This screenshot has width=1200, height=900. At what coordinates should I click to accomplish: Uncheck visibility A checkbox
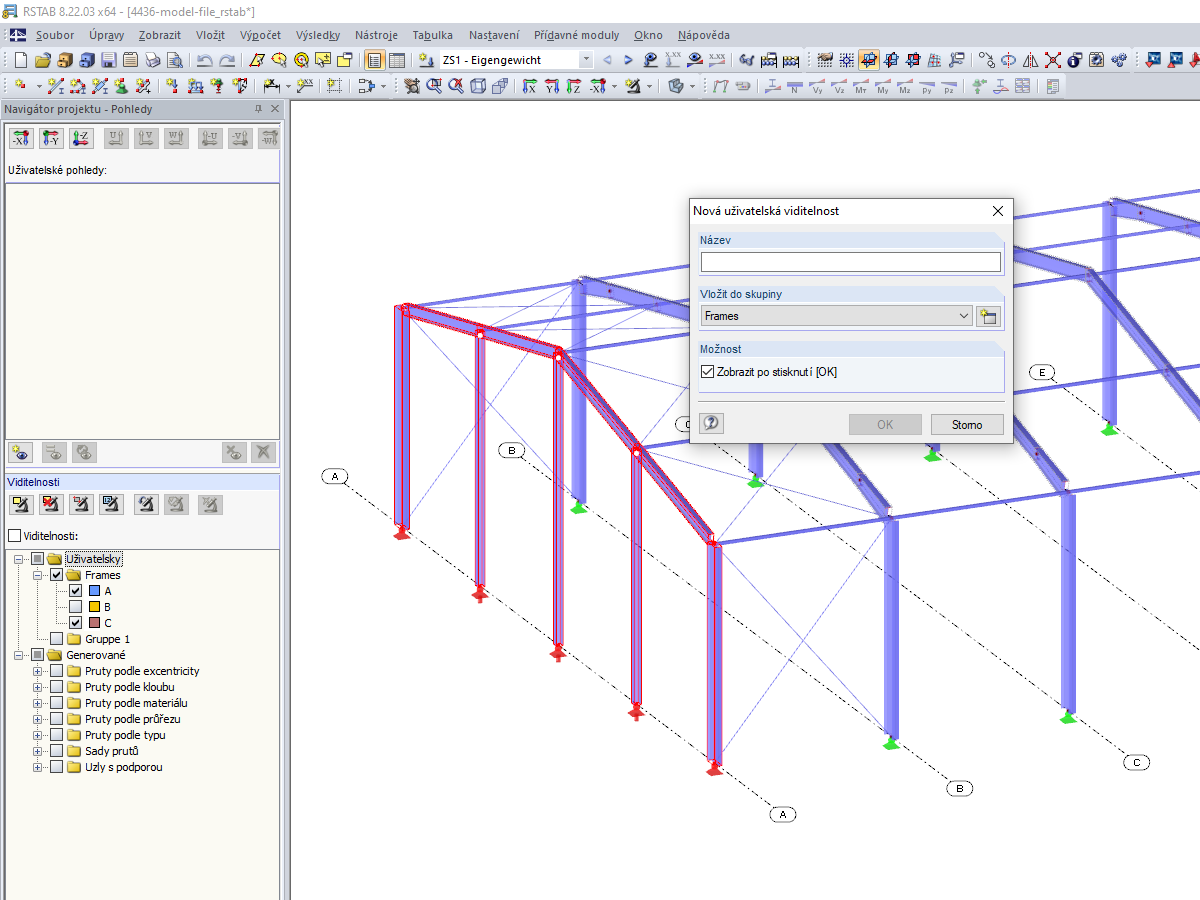click(75, 591)
